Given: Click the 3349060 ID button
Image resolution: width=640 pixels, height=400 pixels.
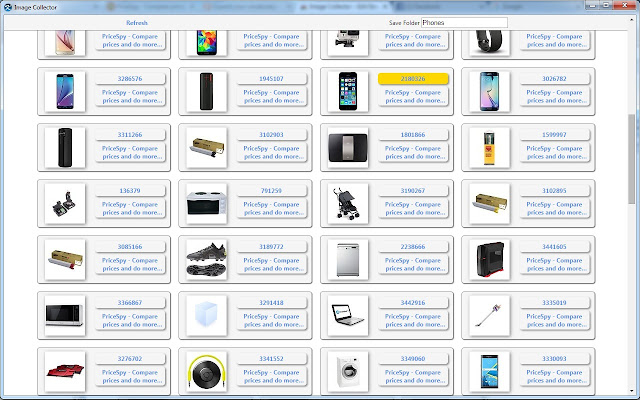Looking at the screenshot, I should (413, 358).
